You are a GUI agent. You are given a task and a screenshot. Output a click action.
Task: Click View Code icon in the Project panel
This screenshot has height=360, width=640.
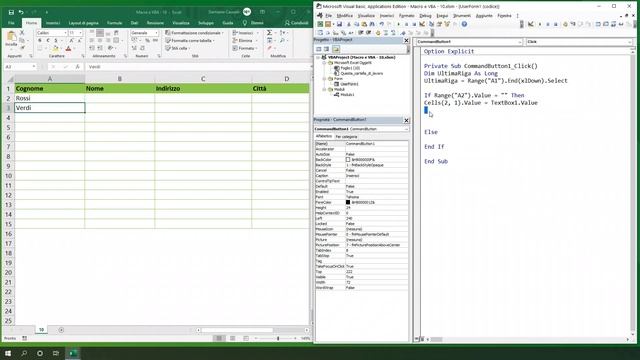[319, 49]
